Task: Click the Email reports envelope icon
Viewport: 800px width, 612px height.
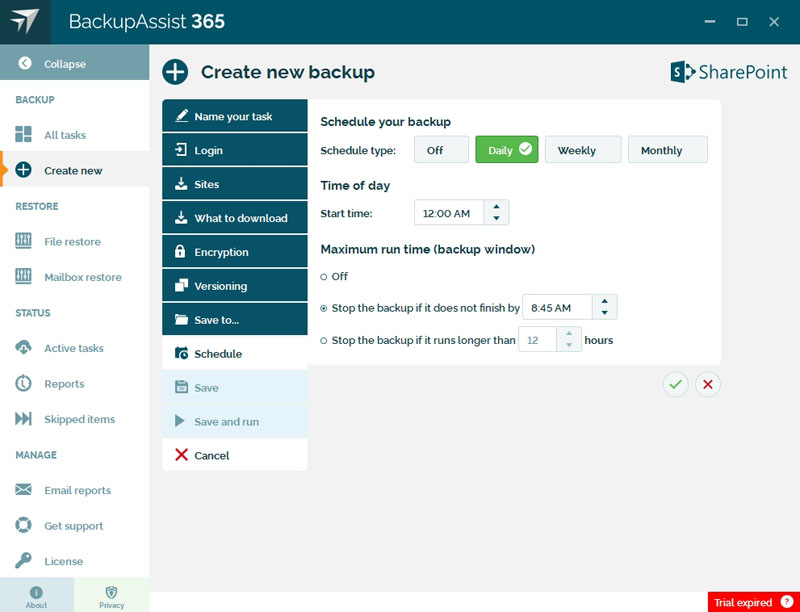Action: 23,490
